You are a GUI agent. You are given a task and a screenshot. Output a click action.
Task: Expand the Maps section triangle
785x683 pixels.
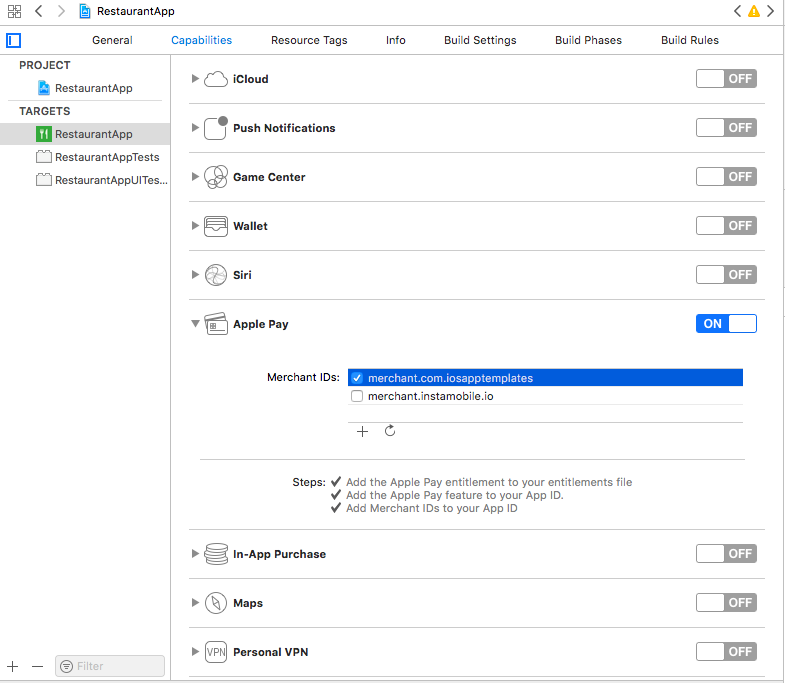195,602
